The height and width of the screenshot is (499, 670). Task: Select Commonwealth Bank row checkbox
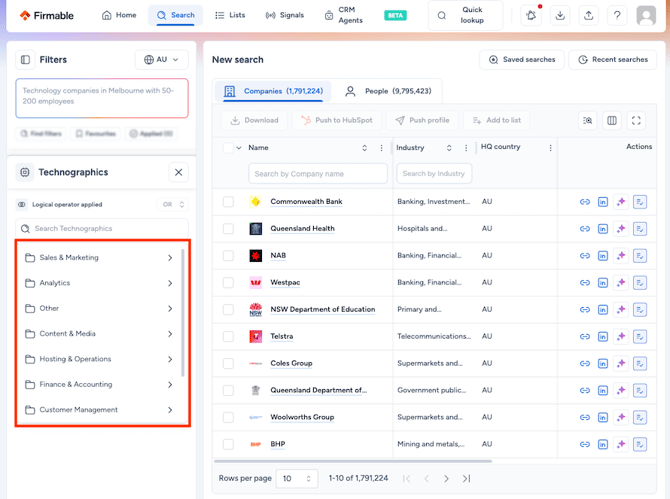[x=228, y=202]
